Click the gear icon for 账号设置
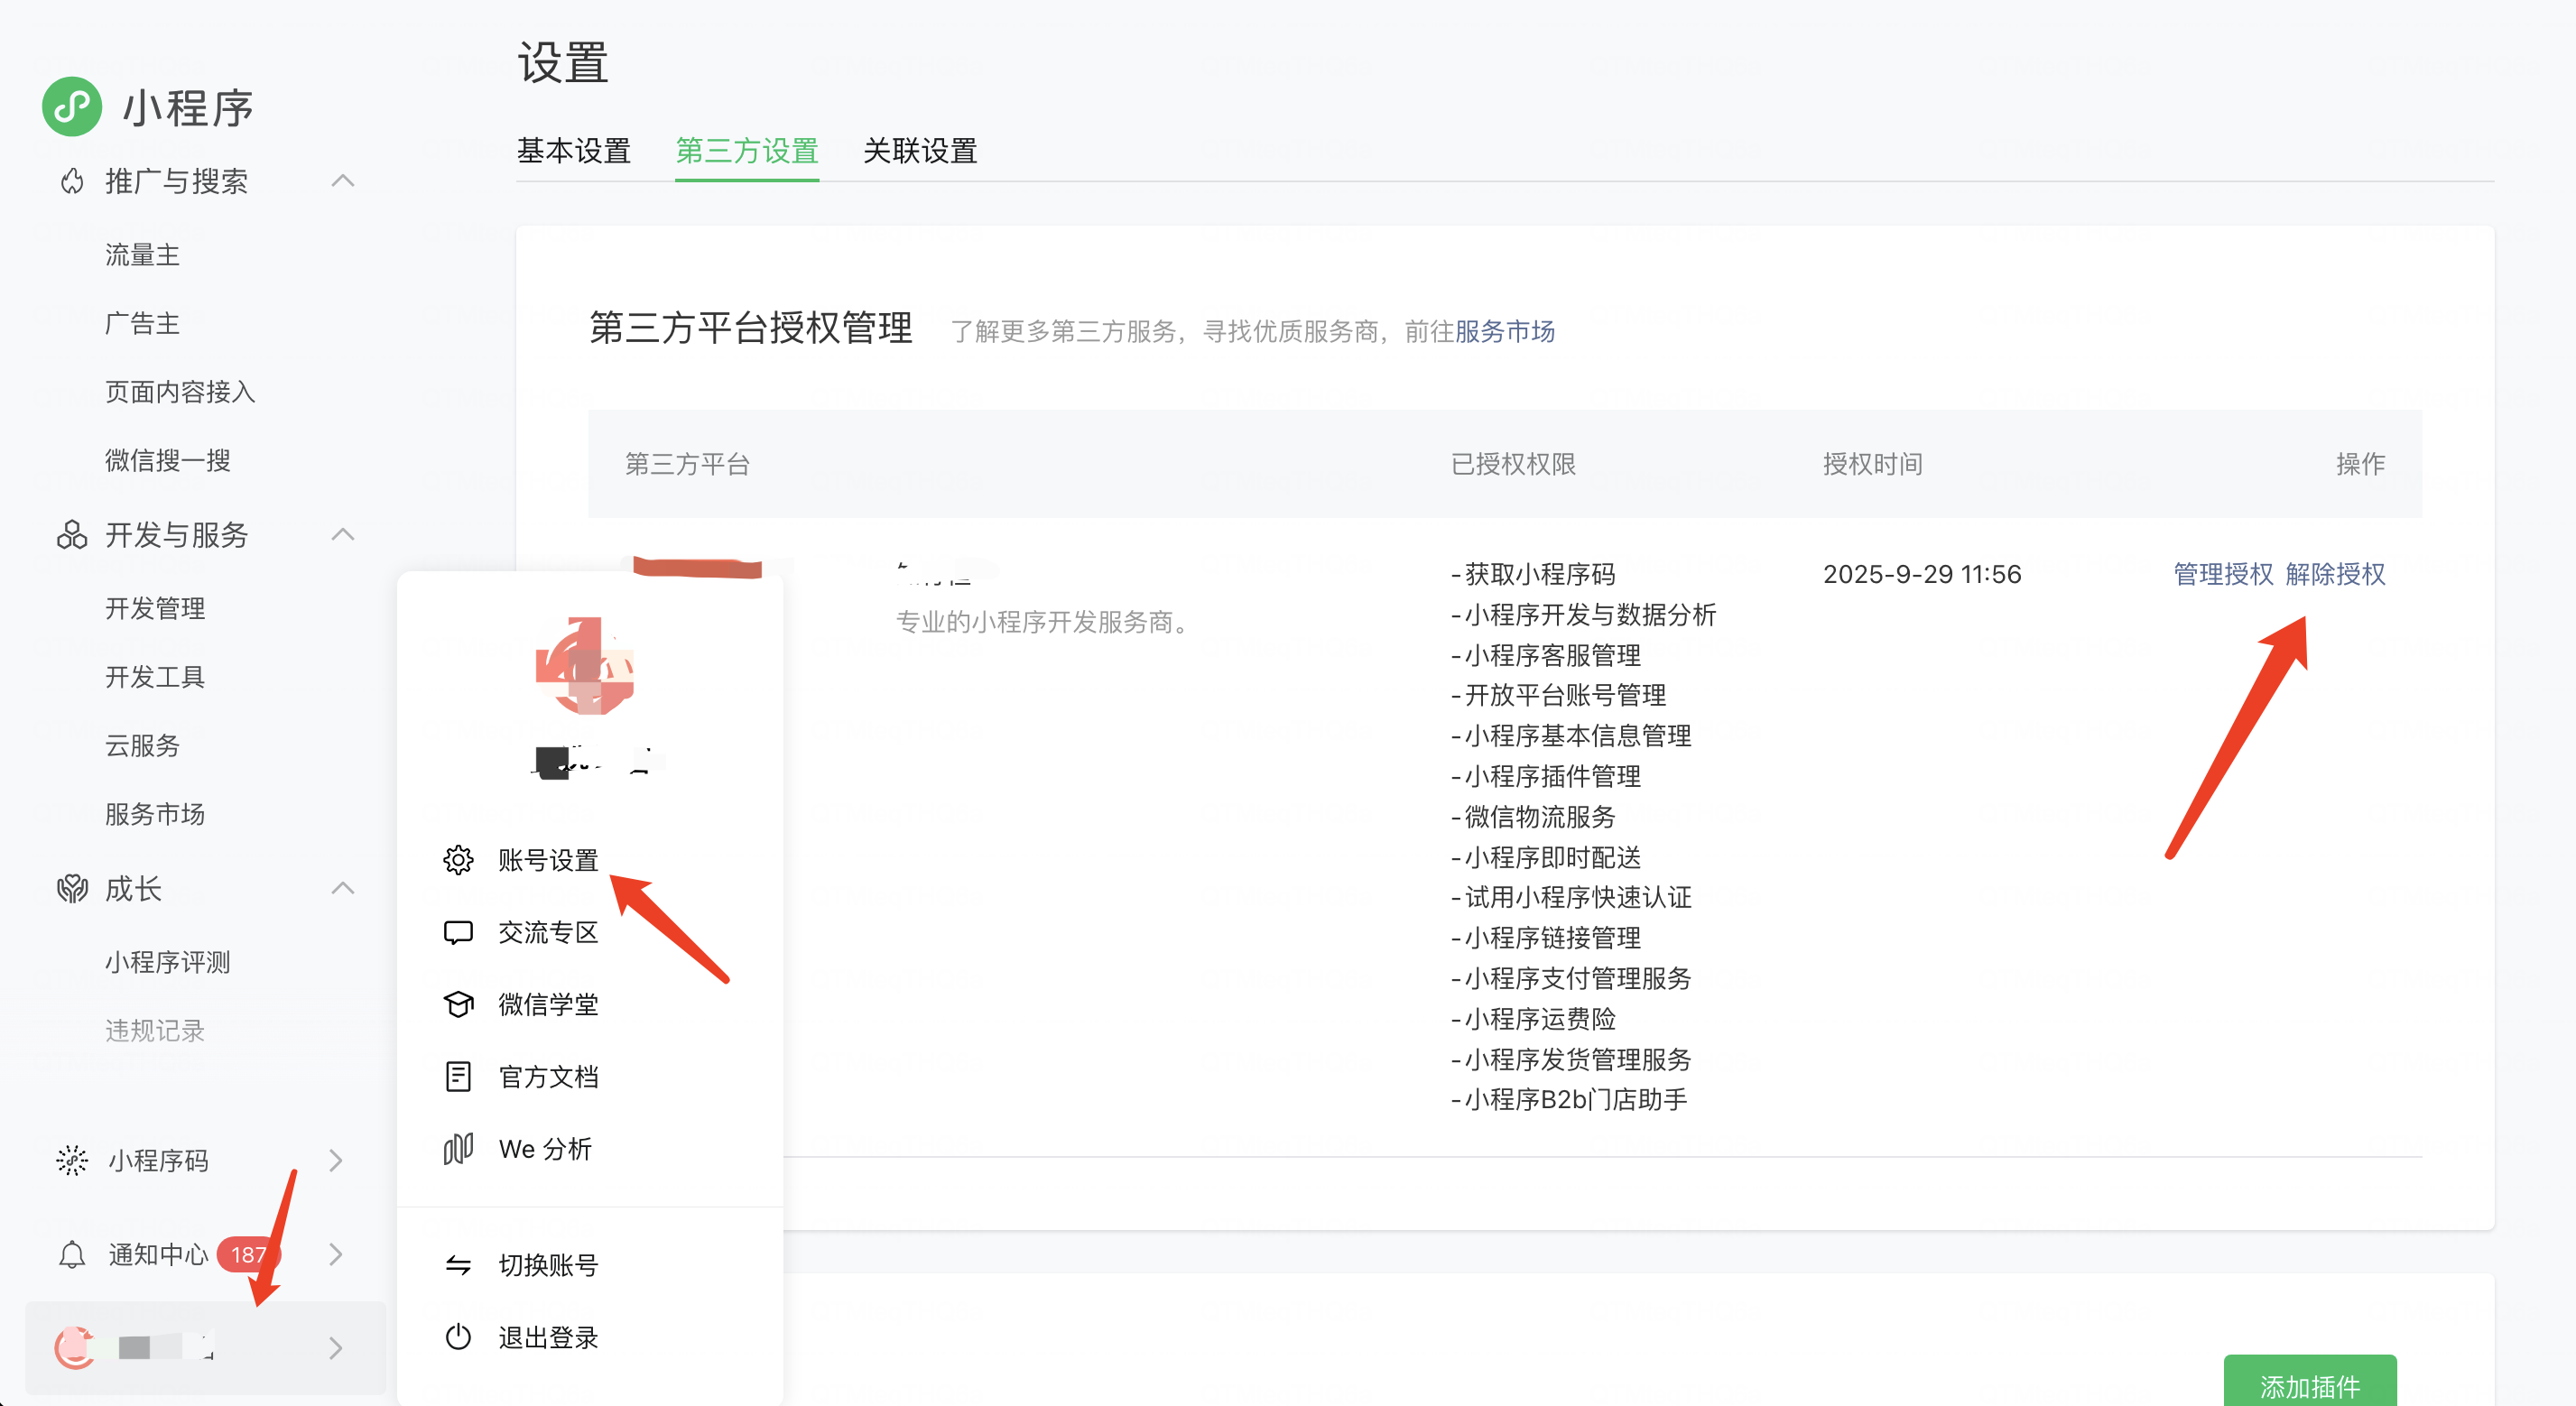The image size is (2576, 1406). (x=458, y=860)
